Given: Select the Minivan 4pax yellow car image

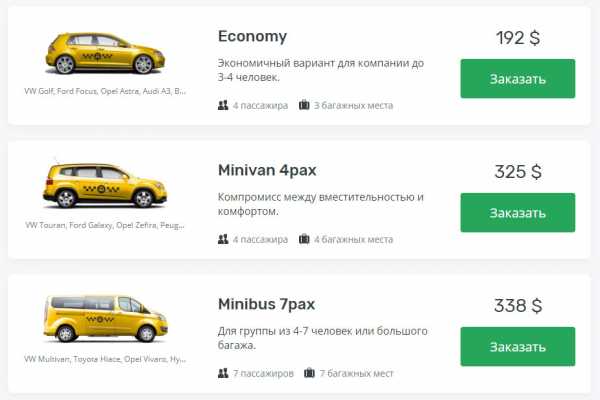Looking at the screenshot, I should 105,186.
